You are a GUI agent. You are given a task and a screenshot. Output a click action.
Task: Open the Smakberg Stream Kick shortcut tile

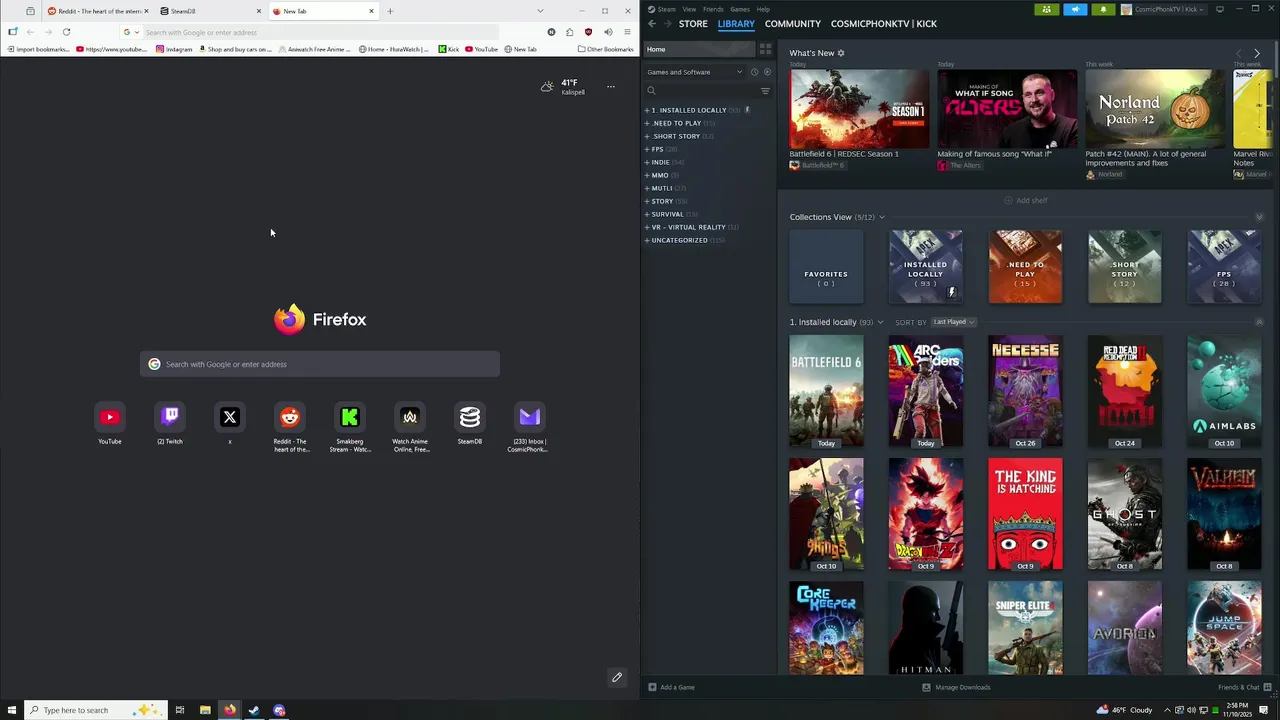click(x=350, y=417)
